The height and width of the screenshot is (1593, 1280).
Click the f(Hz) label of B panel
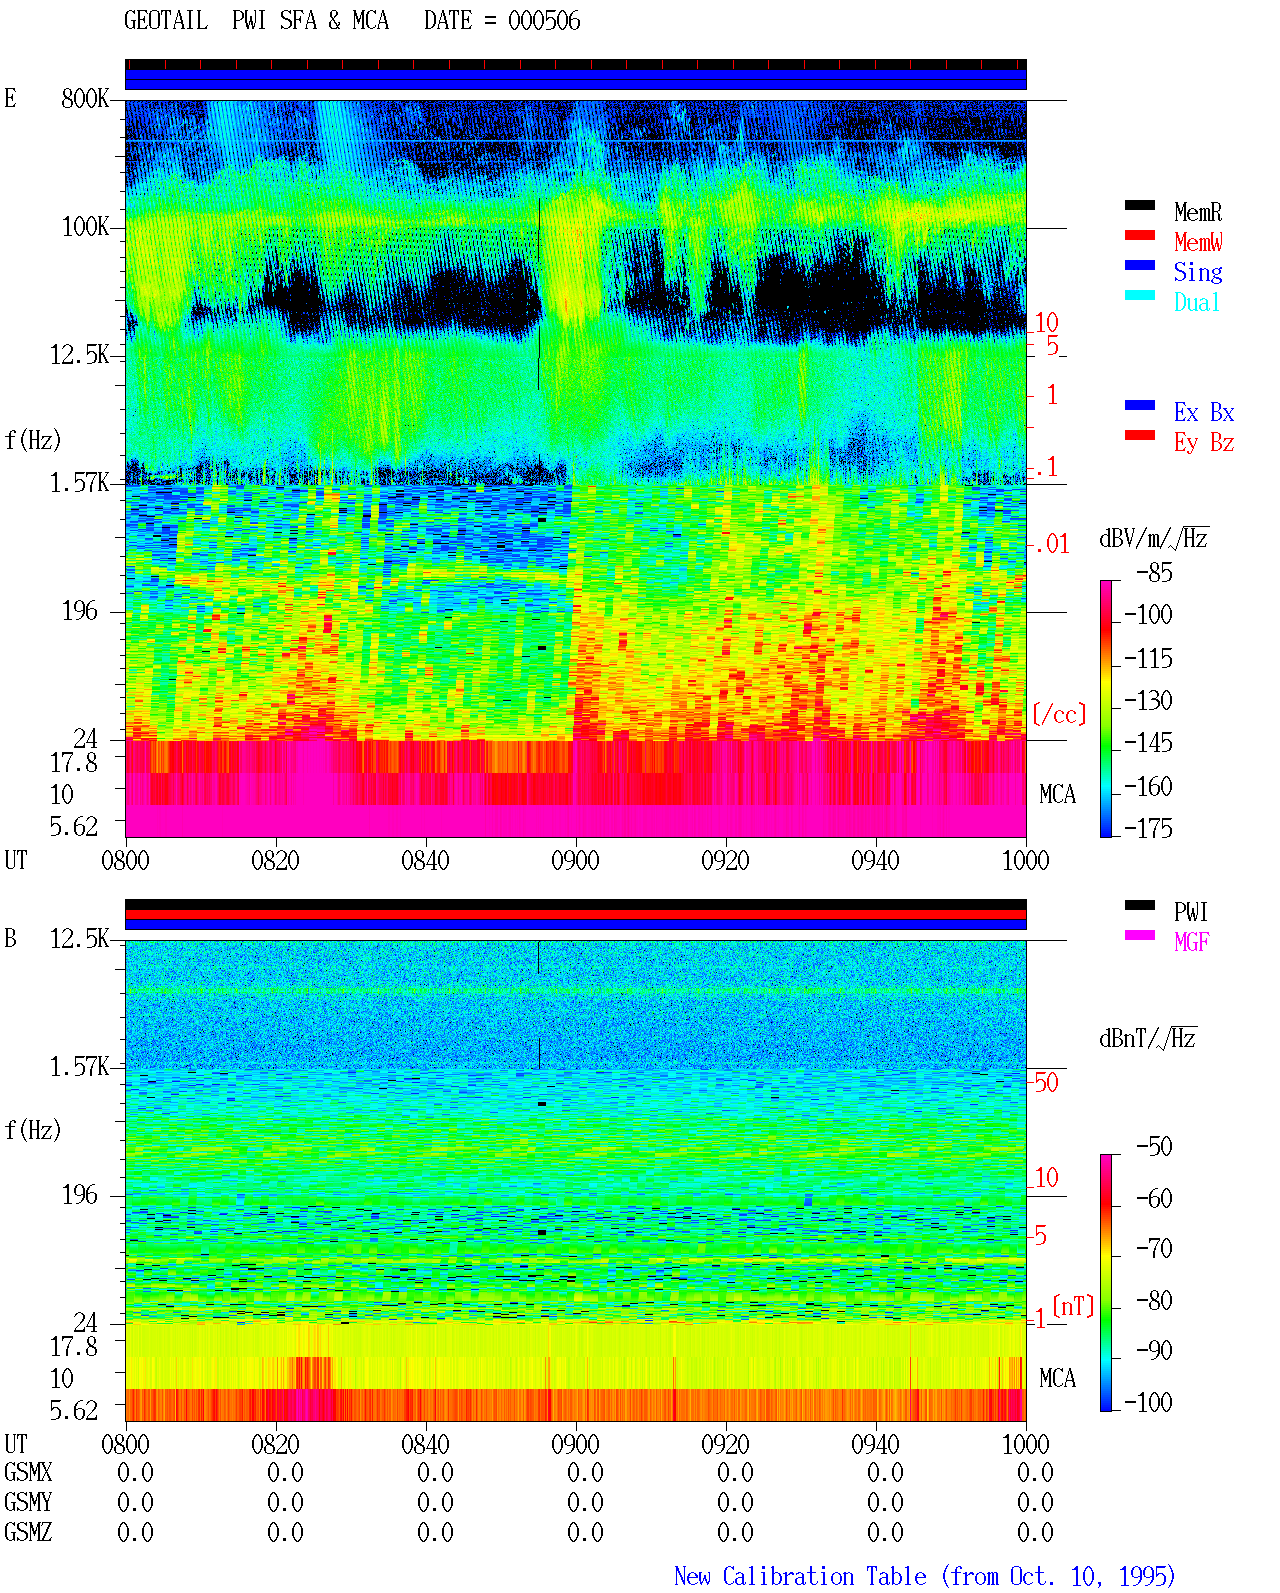click(x=32, y=1130)
